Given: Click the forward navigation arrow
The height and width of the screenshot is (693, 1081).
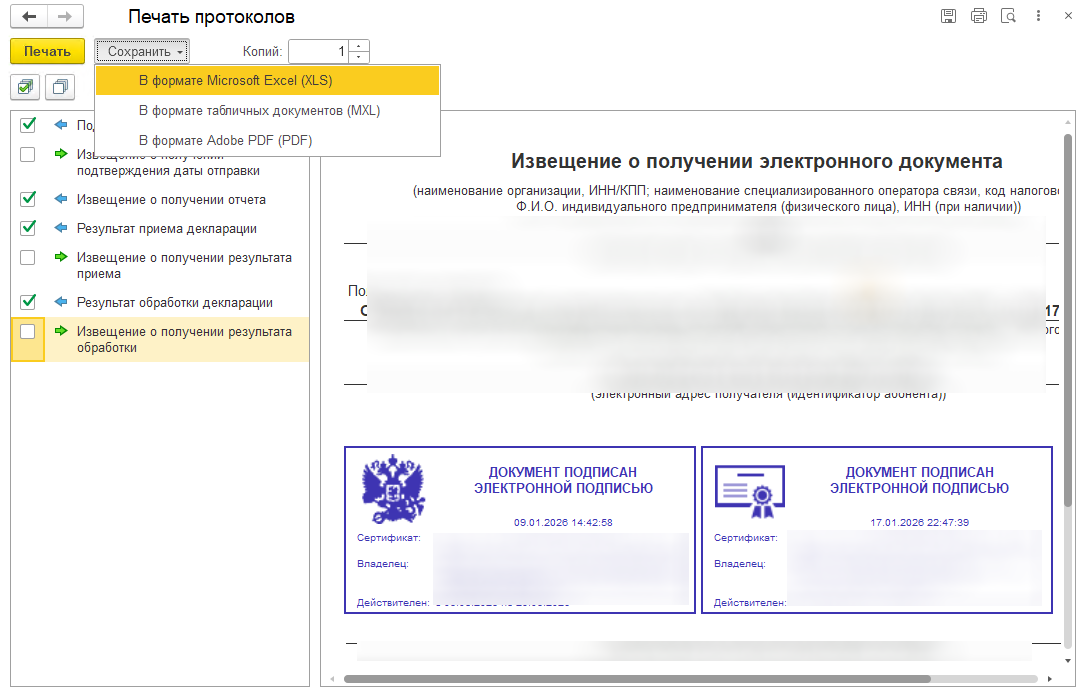Looking at the screenshot, I should 65,17.
